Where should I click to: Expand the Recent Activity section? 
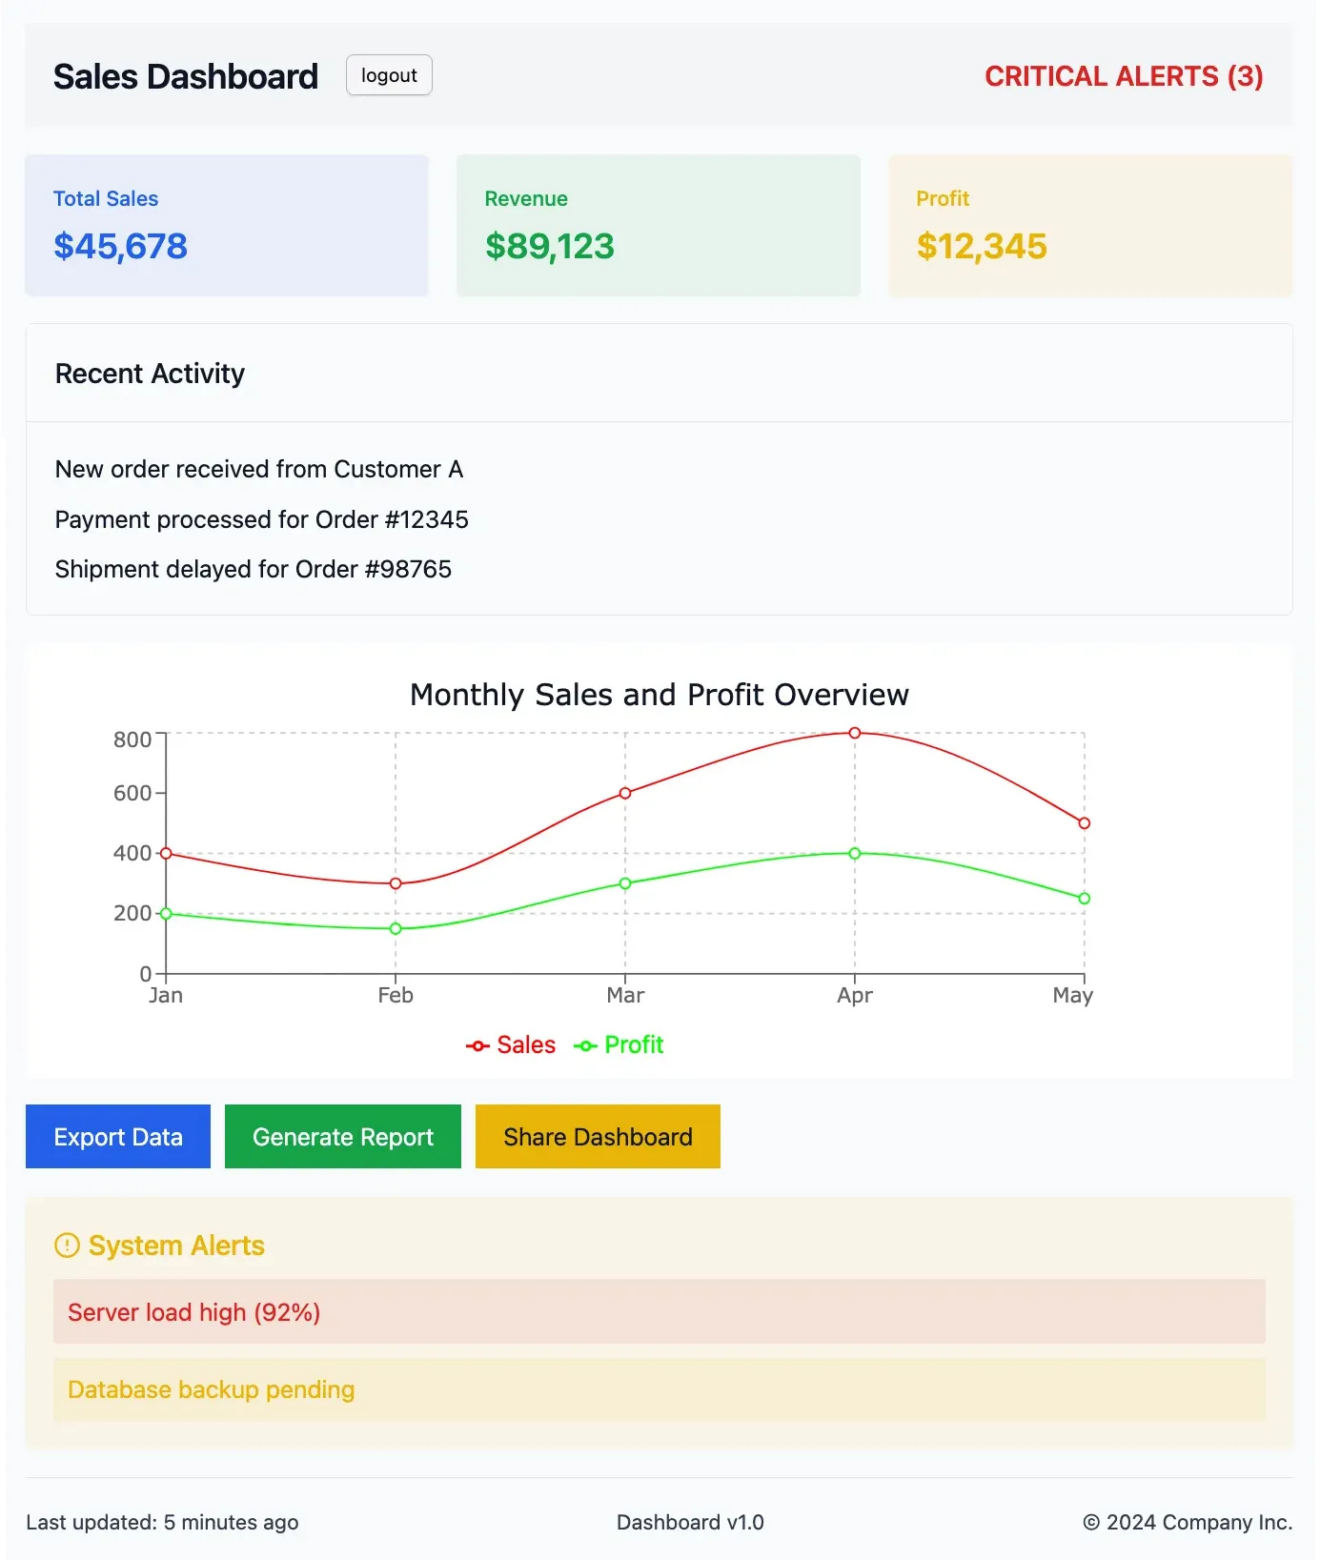pyautogui.click(x=149, y=373)
